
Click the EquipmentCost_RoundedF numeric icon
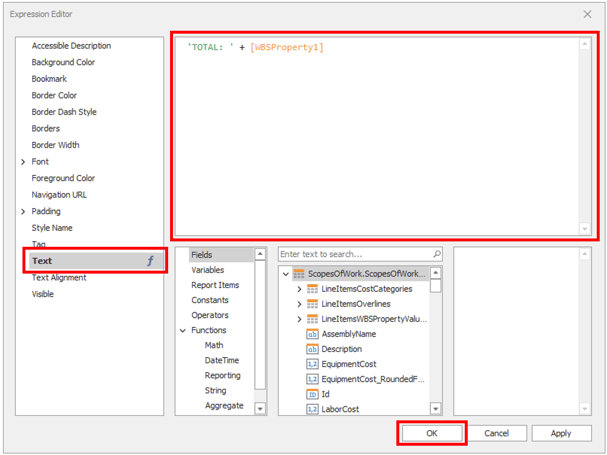click(x=312, y=379)
